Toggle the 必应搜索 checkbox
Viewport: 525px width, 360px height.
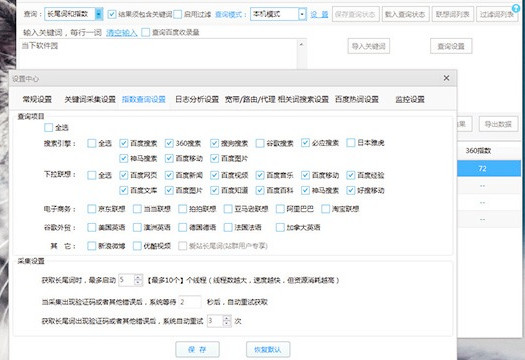(x=305, y=143)
